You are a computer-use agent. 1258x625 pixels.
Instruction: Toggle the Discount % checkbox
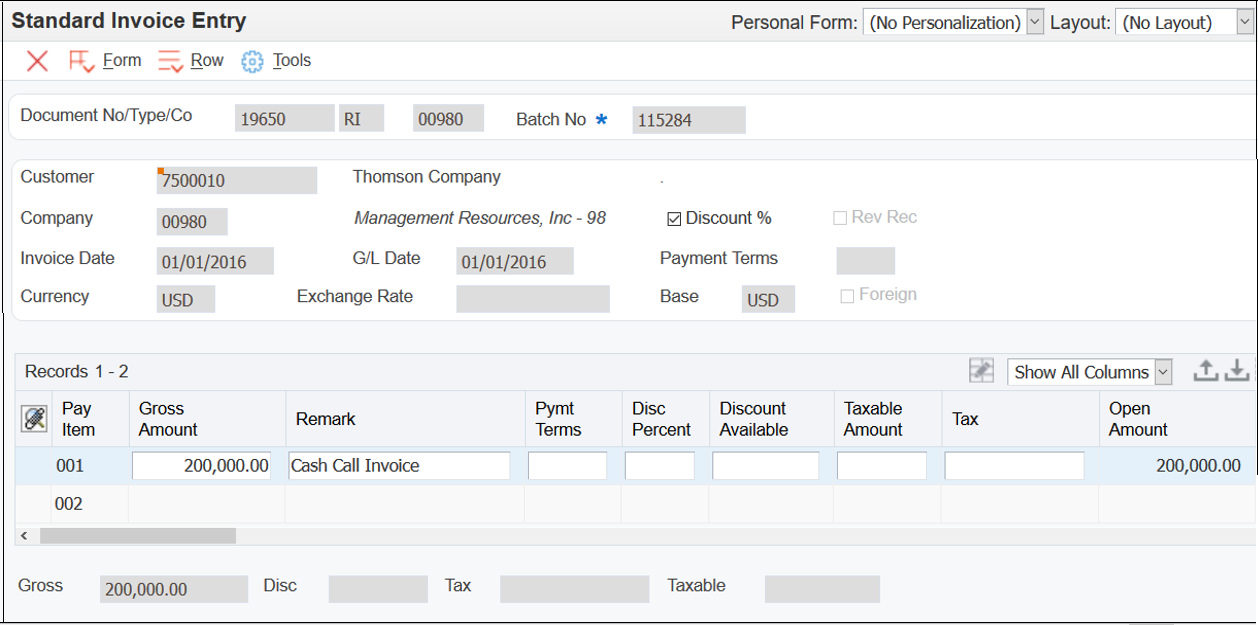[674, 218]
